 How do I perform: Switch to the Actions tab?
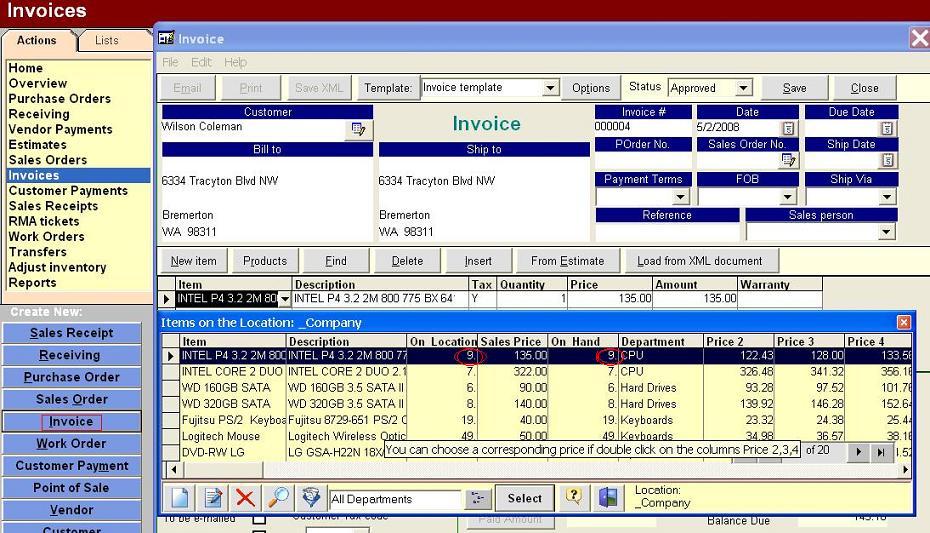pos(37,40)
